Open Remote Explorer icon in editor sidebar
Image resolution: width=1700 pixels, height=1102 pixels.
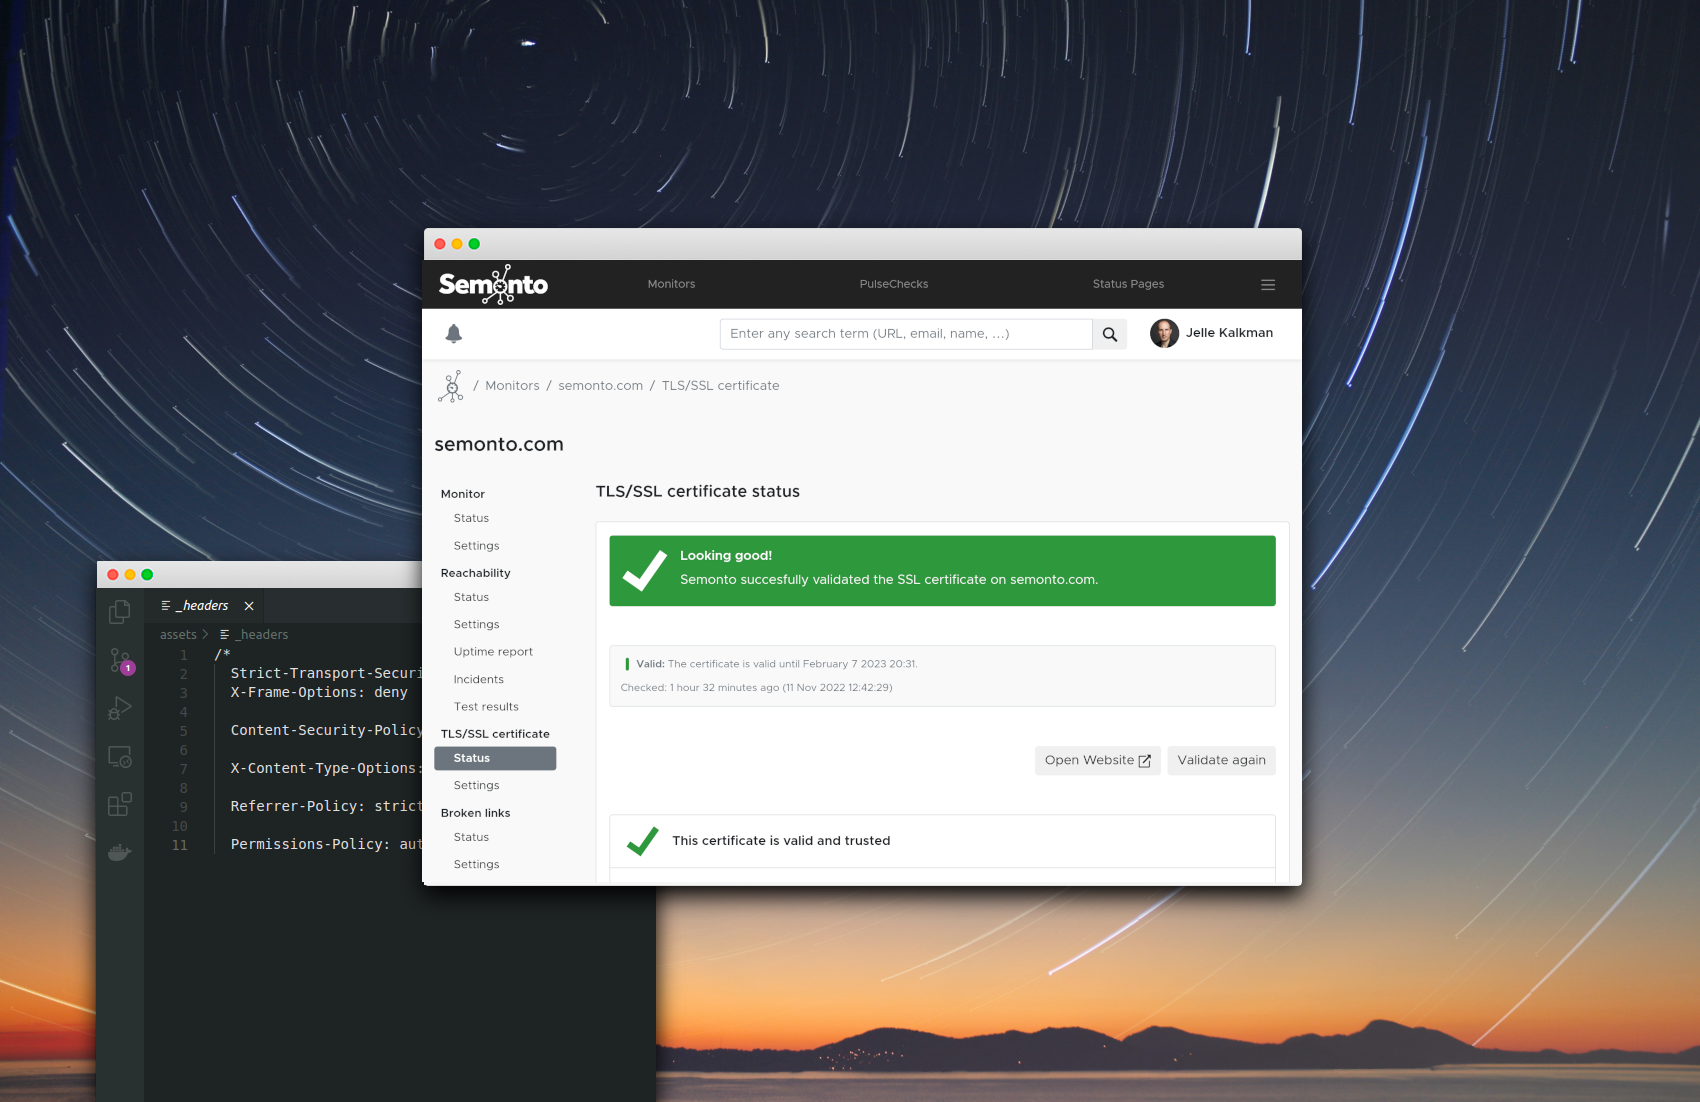click(x=120, y=757)
